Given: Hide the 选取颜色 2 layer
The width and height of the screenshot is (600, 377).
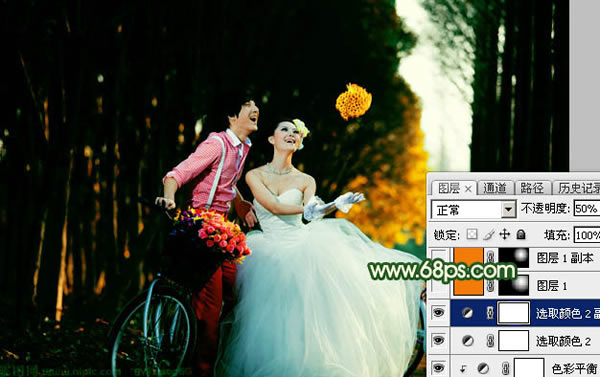Looking at the screenshot, I should [x=439, y=341].
